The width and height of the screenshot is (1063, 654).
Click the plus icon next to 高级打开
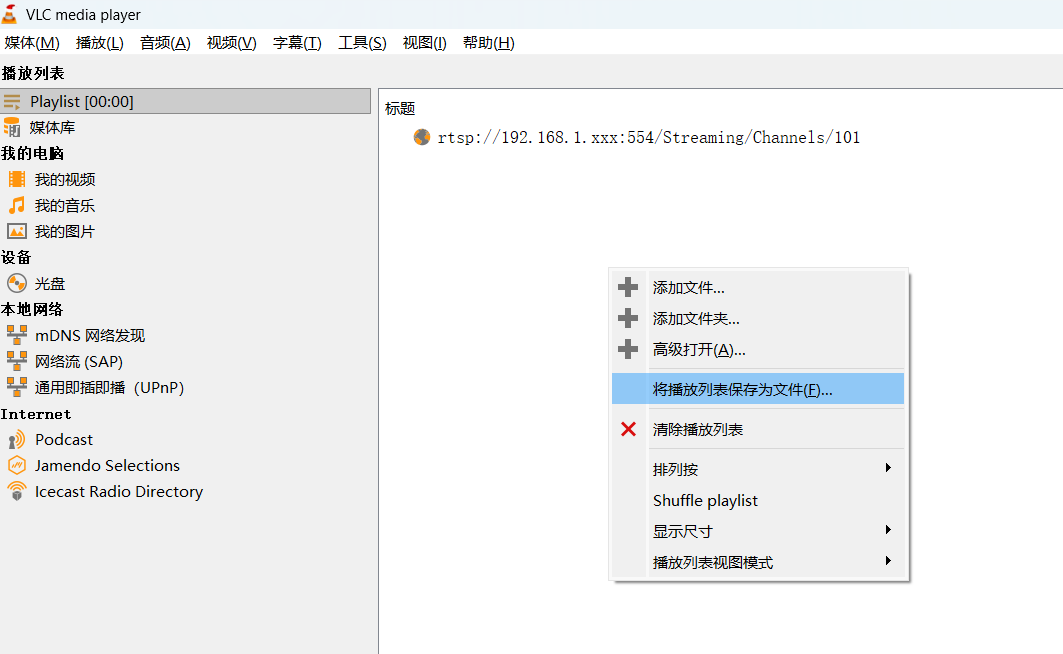pyautogui.click(x=628, y=349)
